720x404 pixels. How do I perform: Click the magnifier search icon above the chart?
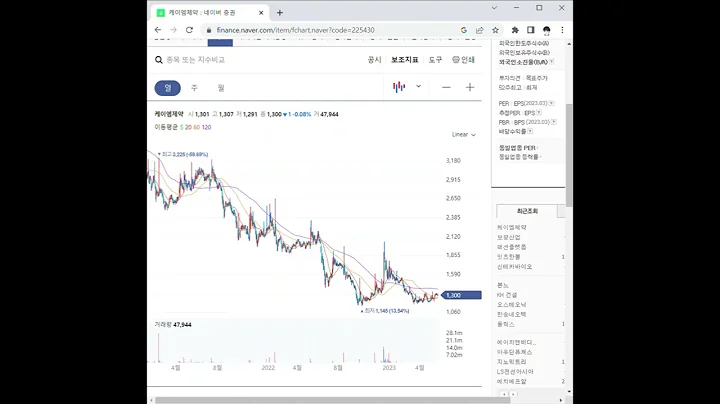coord(158,60)
